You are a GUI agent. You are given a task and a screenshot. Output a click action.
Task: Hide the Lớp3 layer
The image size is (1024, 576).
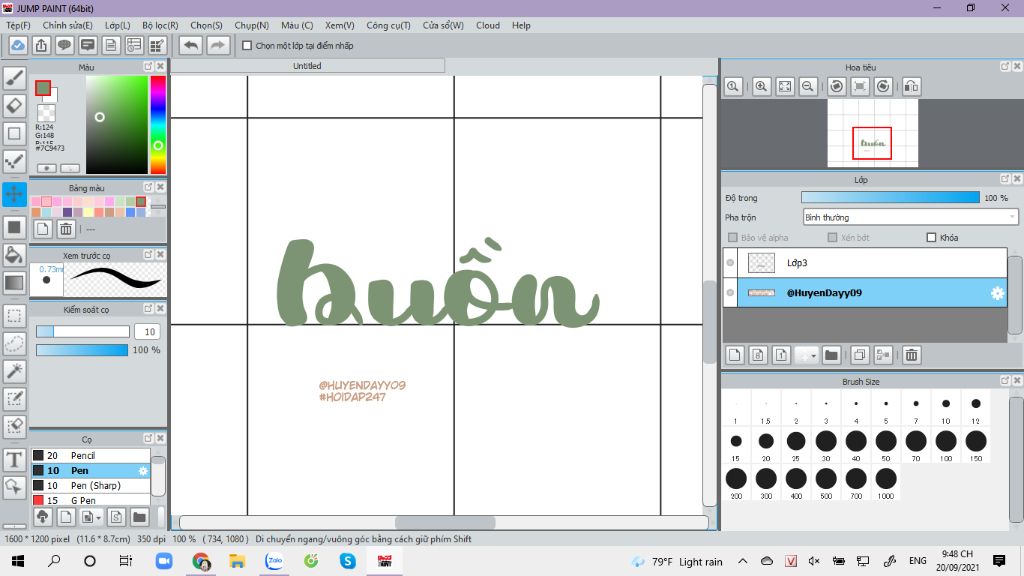[x=730, y=263]
